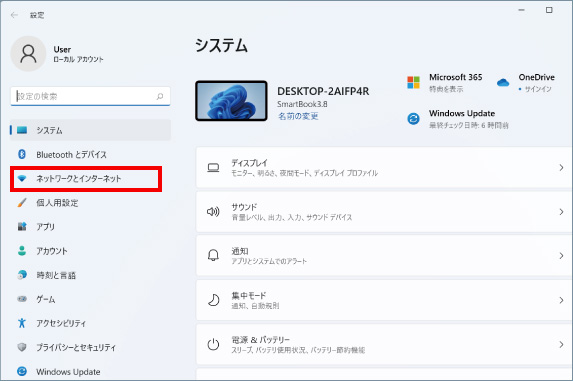Click the アカウント person icon
This screenshot has height=381, width=573.
[22, 251]
